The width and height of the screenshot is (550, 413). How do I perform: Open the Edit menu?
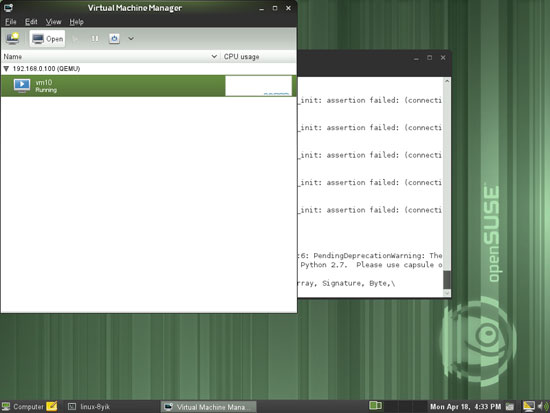coord(31,22)
